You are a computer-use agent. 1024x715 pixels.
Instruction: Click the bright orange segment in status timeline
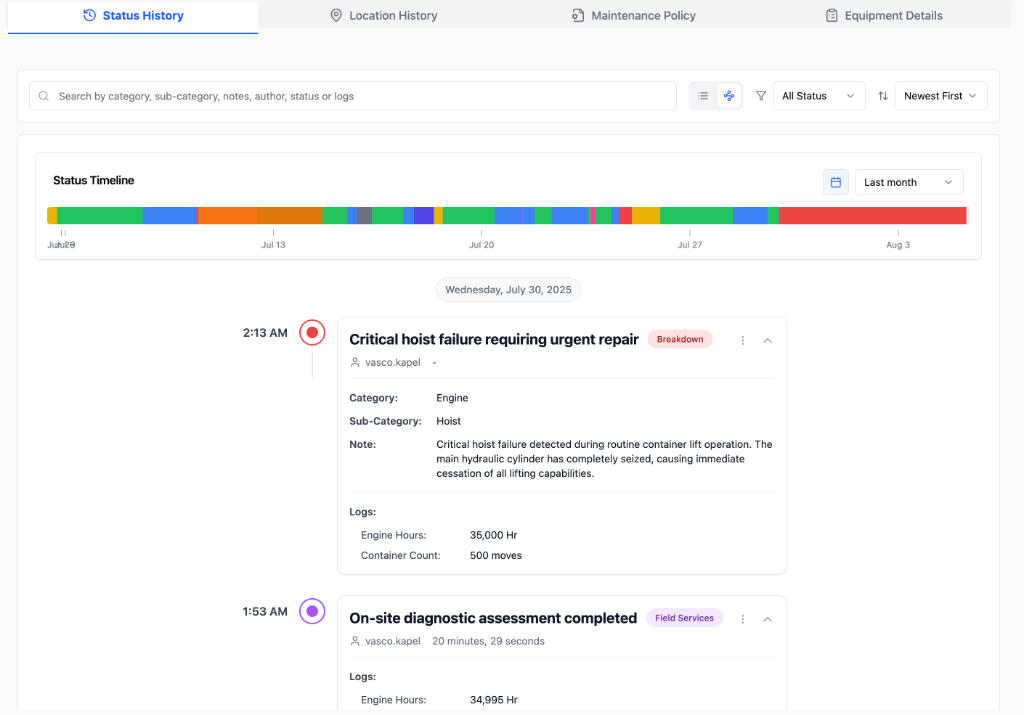(227, 215)
